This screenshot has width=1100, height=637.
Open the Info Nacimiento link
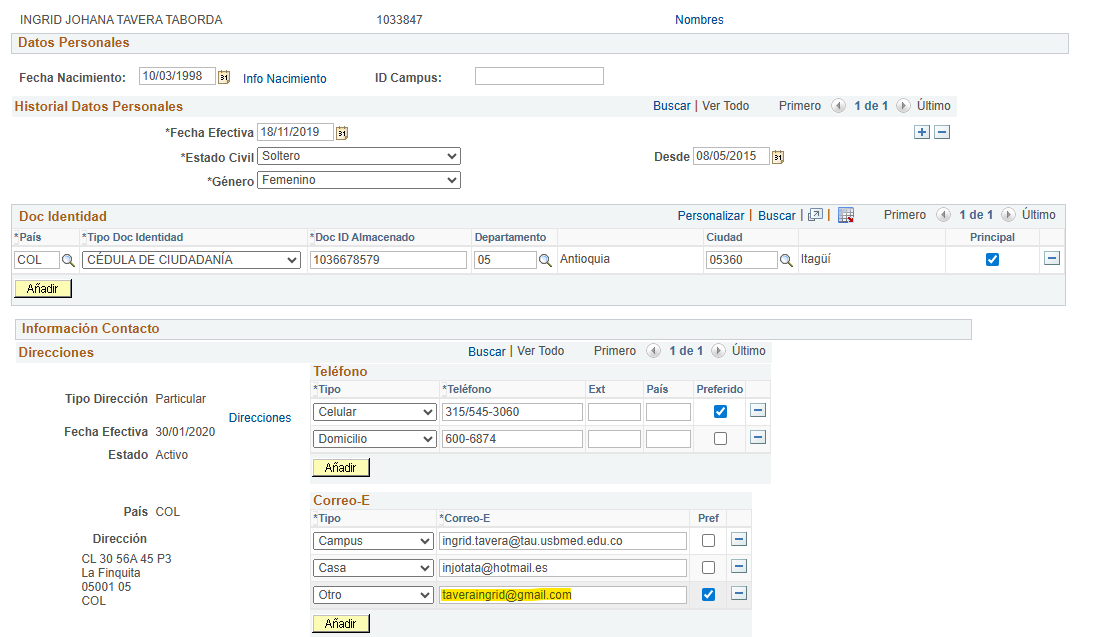coord(284,79)
